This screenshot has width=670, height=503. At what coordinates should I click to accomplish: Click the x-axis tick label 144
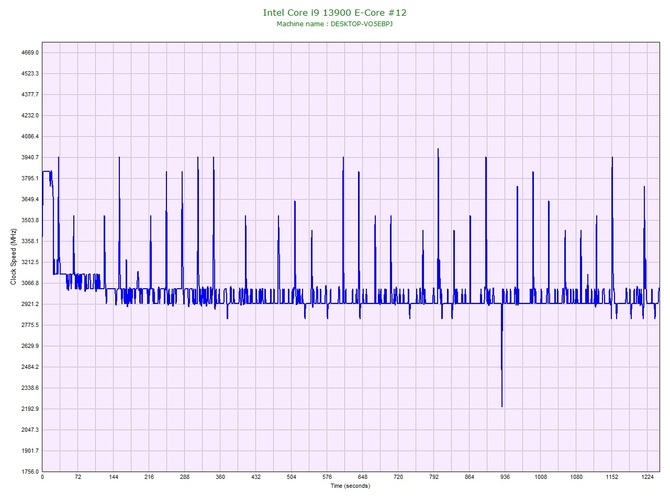pyautogui.click(x=113, y=477)
